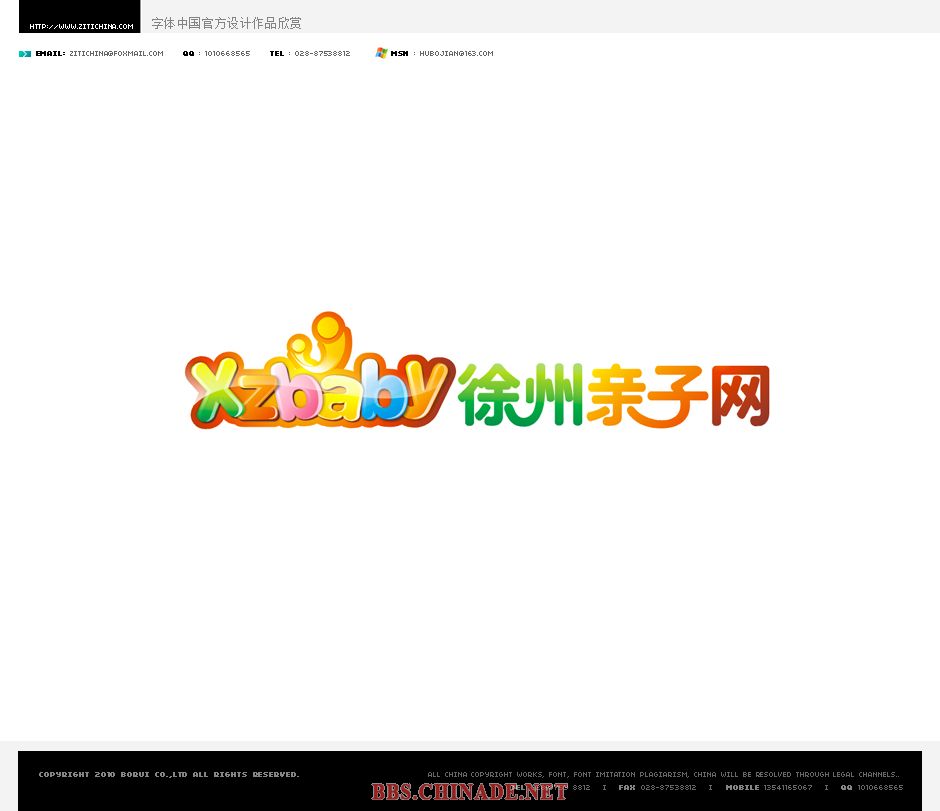Select the QQ number after the MOBILE number
This screenshot has width=940, height=811.
(x=880, y=788)
